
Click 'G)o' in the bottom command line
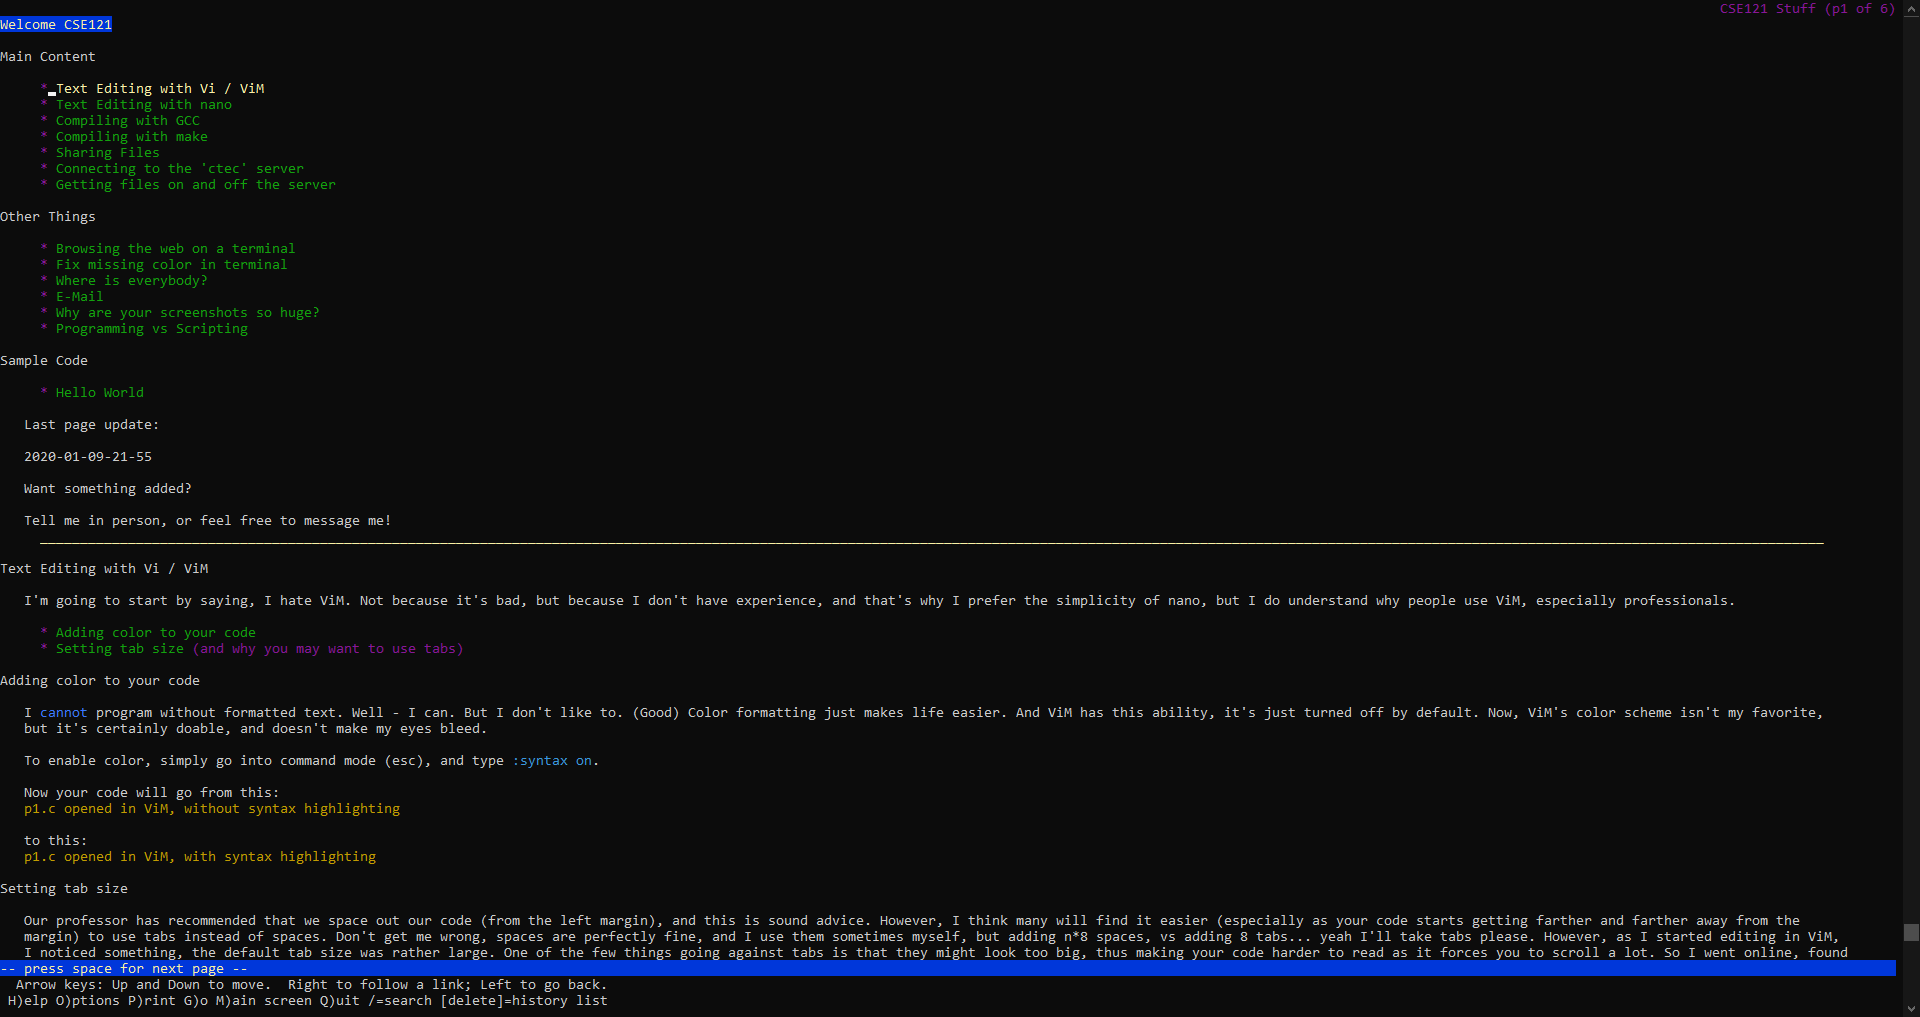click(196, 1001)
